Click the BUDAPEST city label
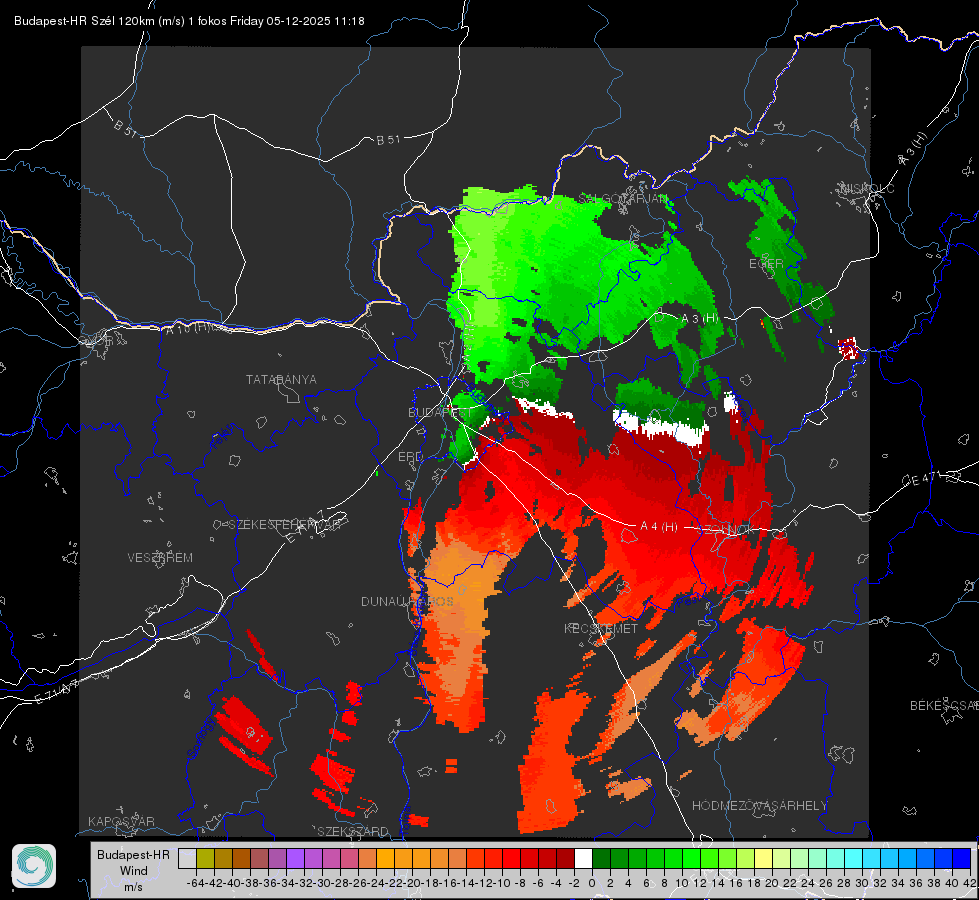Viewport: 979px width, 900px height. coord(440,412)
